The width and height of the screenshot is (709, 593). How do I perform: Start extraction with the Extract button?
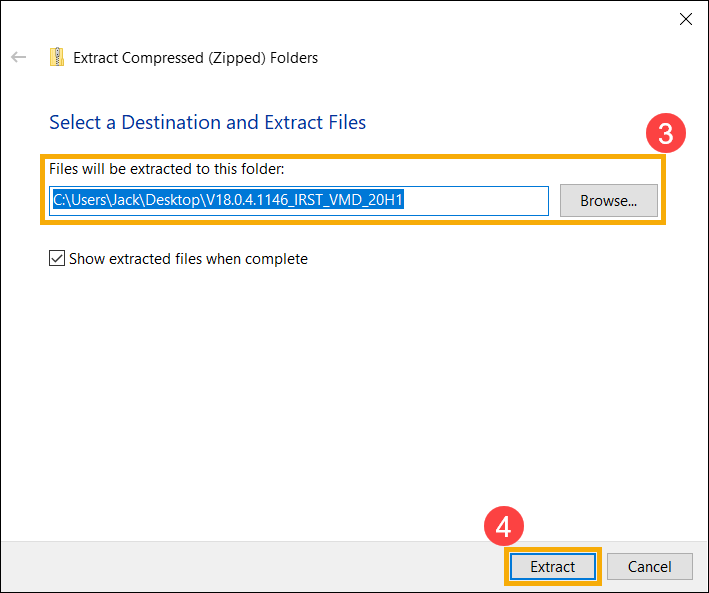point(553,566)
